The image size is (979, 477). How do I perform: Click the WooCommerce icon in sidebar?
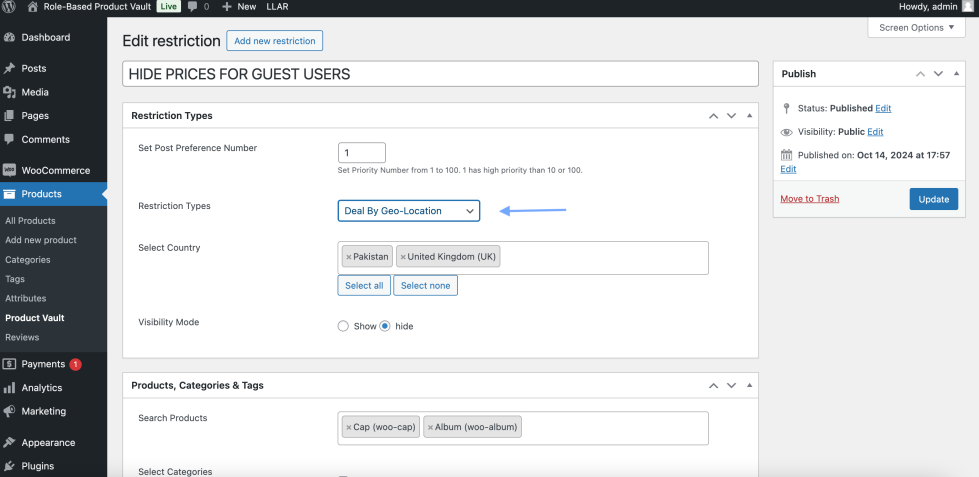point(10,171)
